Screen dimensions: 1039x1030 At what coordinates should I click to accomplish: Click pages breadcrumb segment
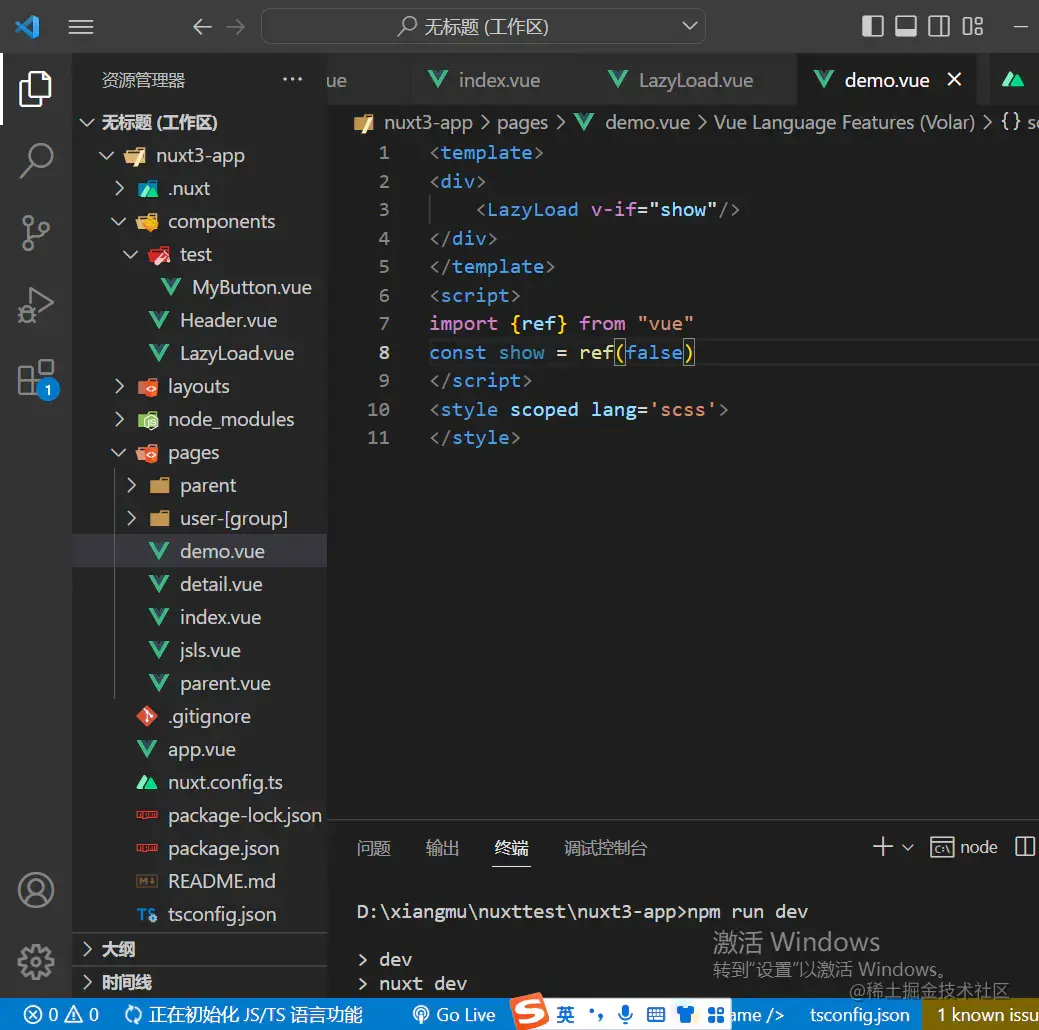pos(522,123)
